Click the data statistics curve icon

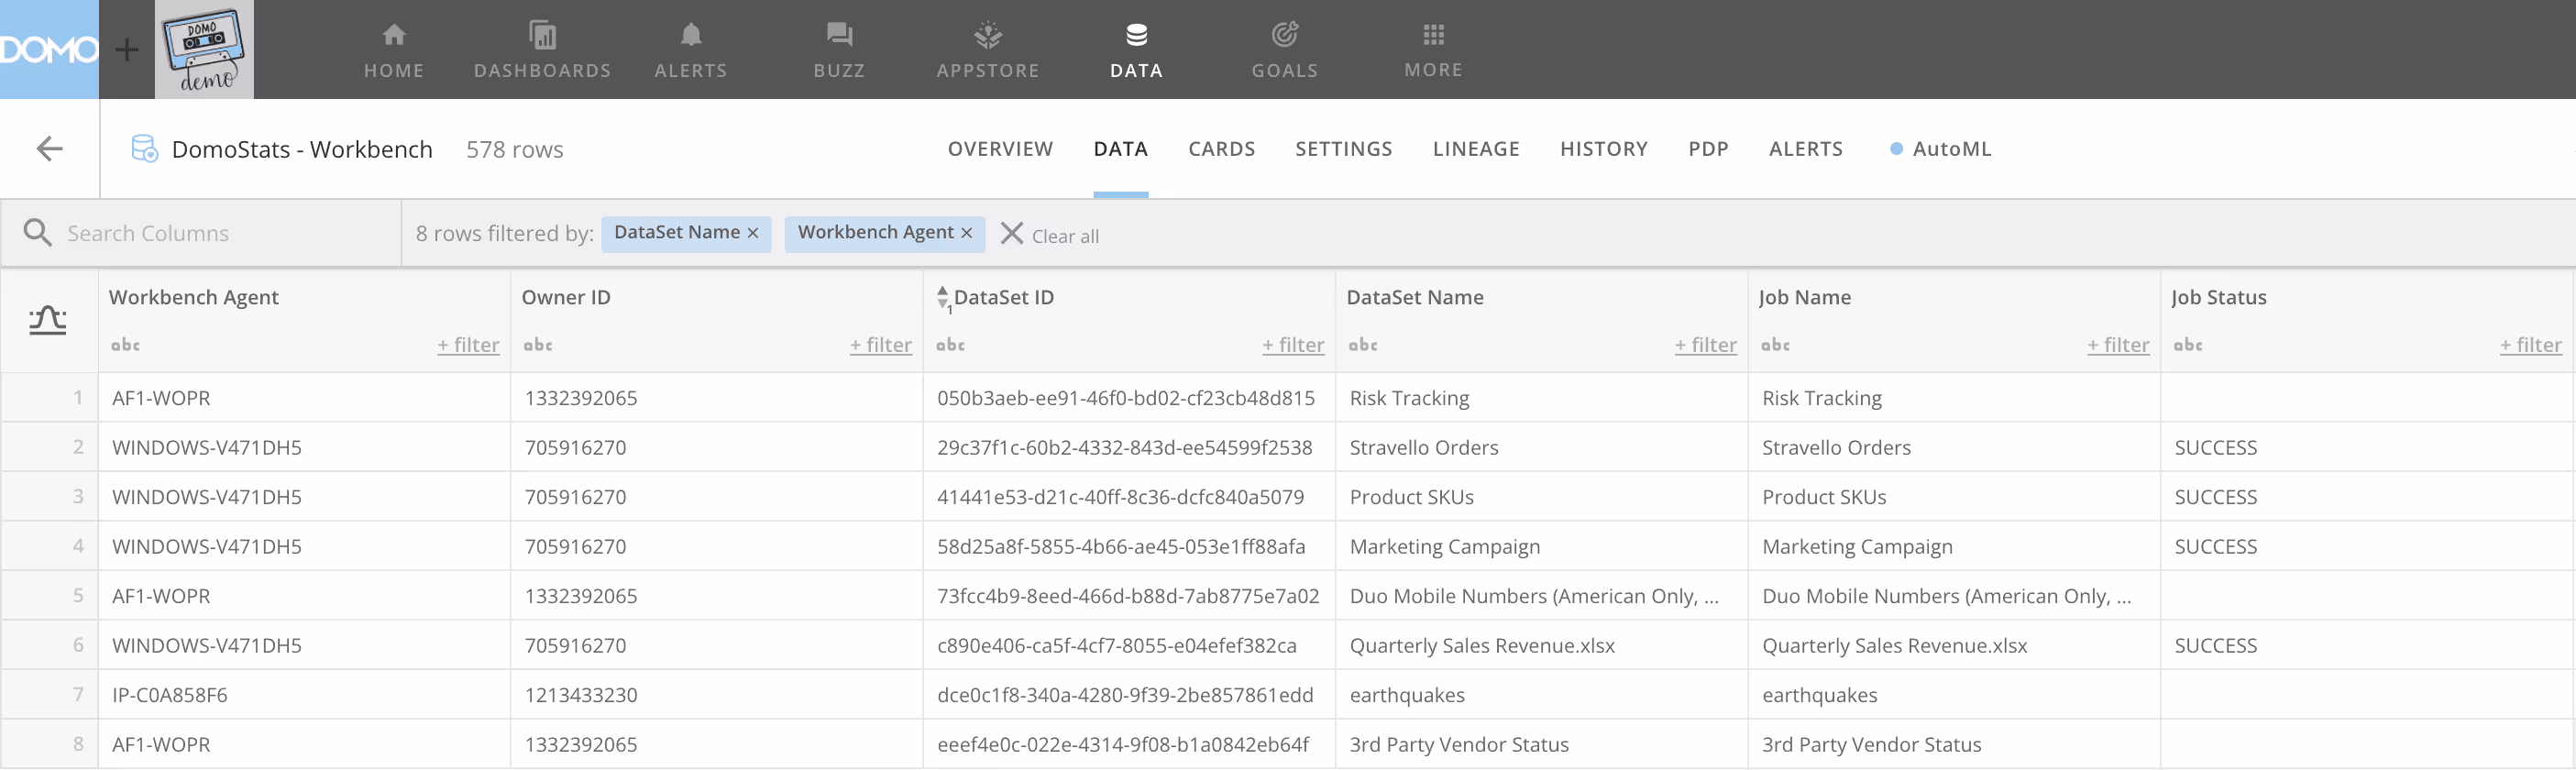pyautogui.click(x=47, y=320)
